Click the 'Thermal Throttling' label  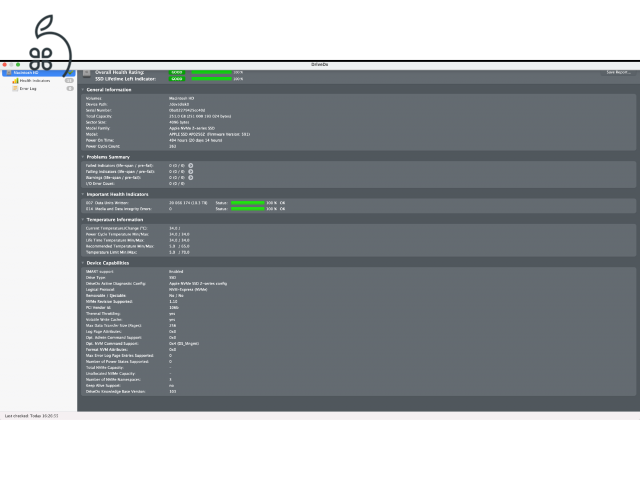103,313
